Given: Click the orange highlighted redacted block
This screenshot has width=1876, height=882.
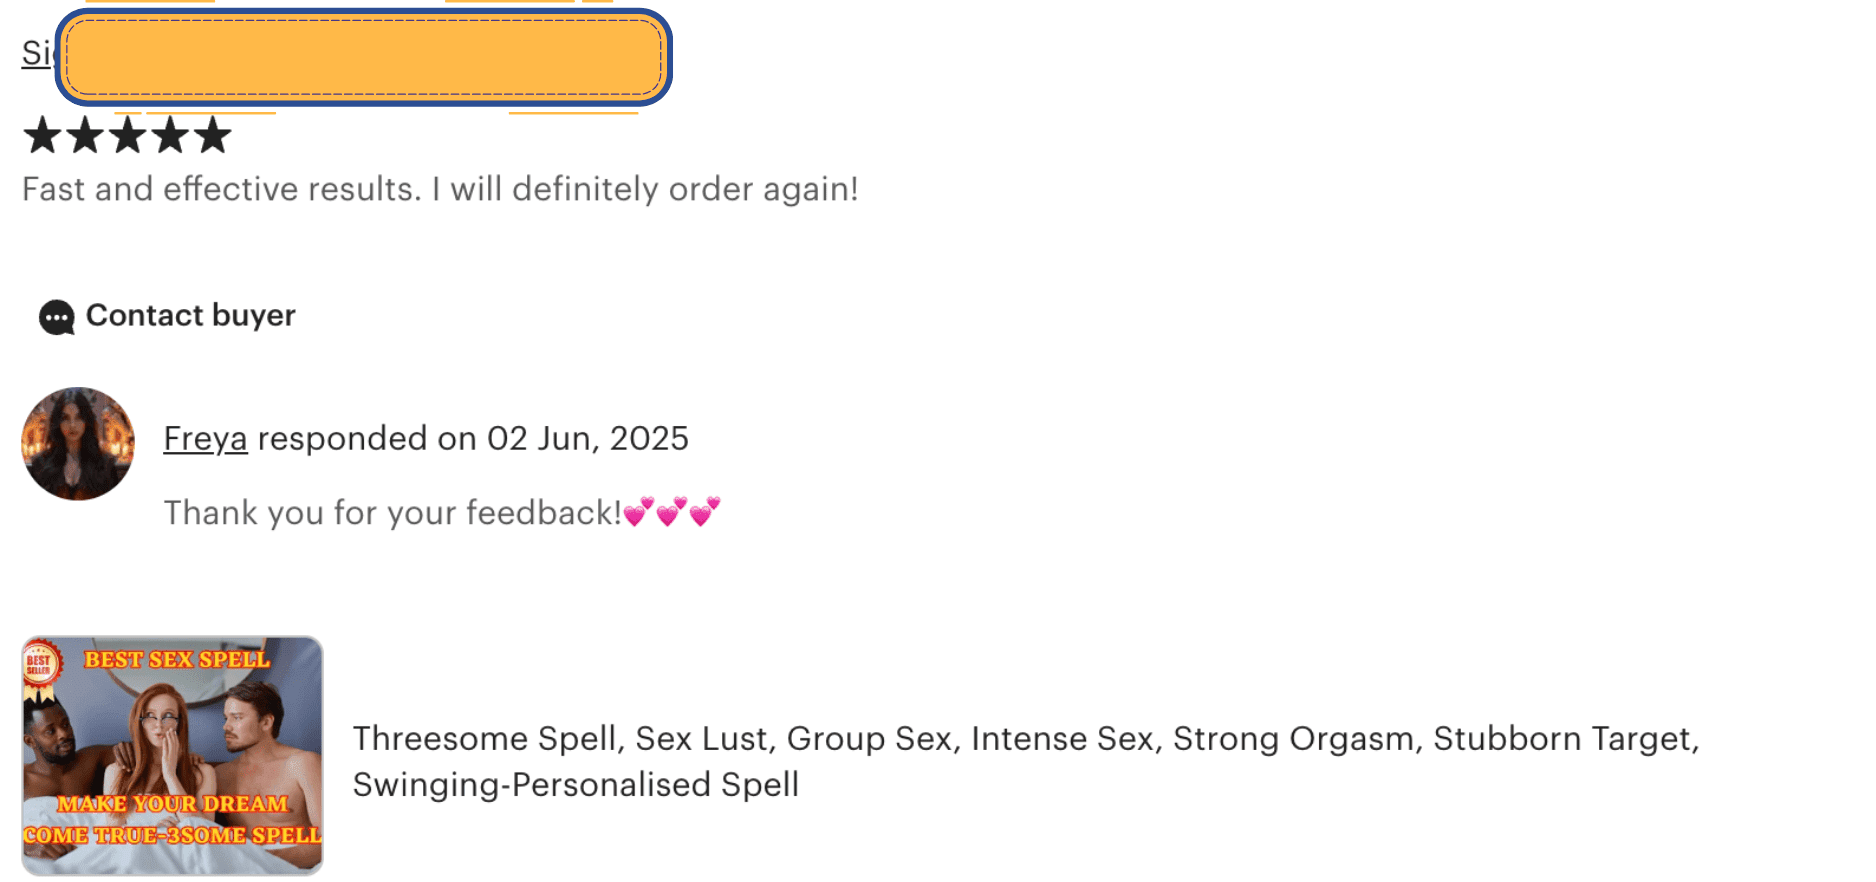Looking at the screenshot, I should coord(363,57).
